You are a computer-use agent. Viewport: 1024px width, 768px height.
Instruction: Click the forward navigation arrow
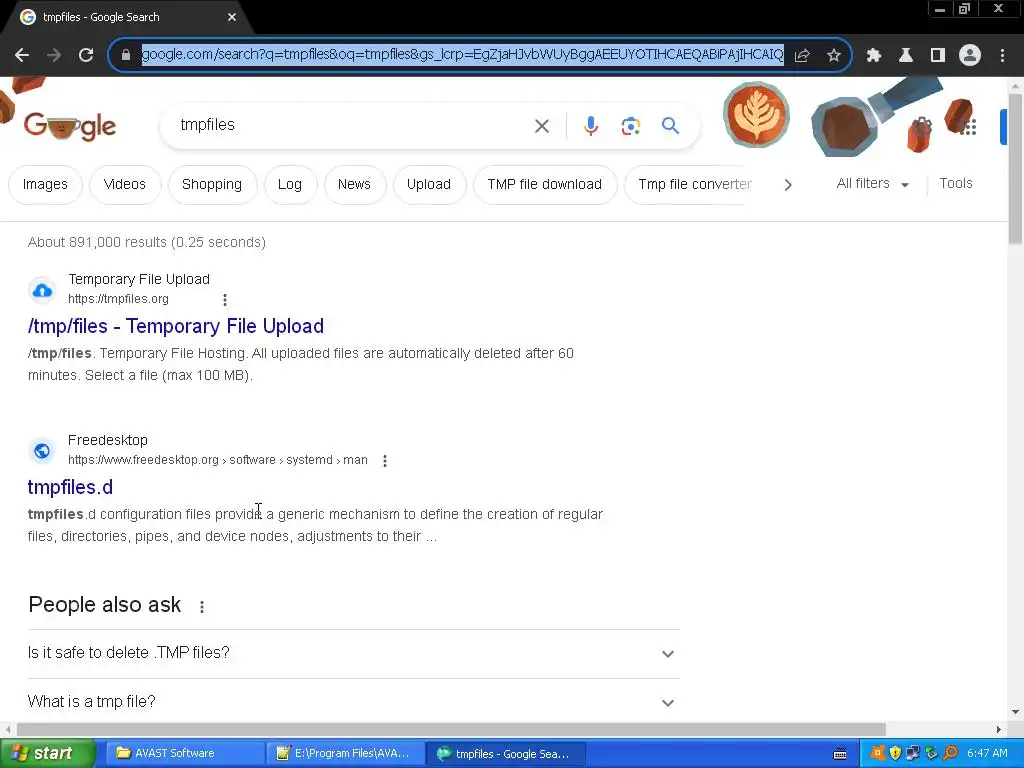[54, 55]
